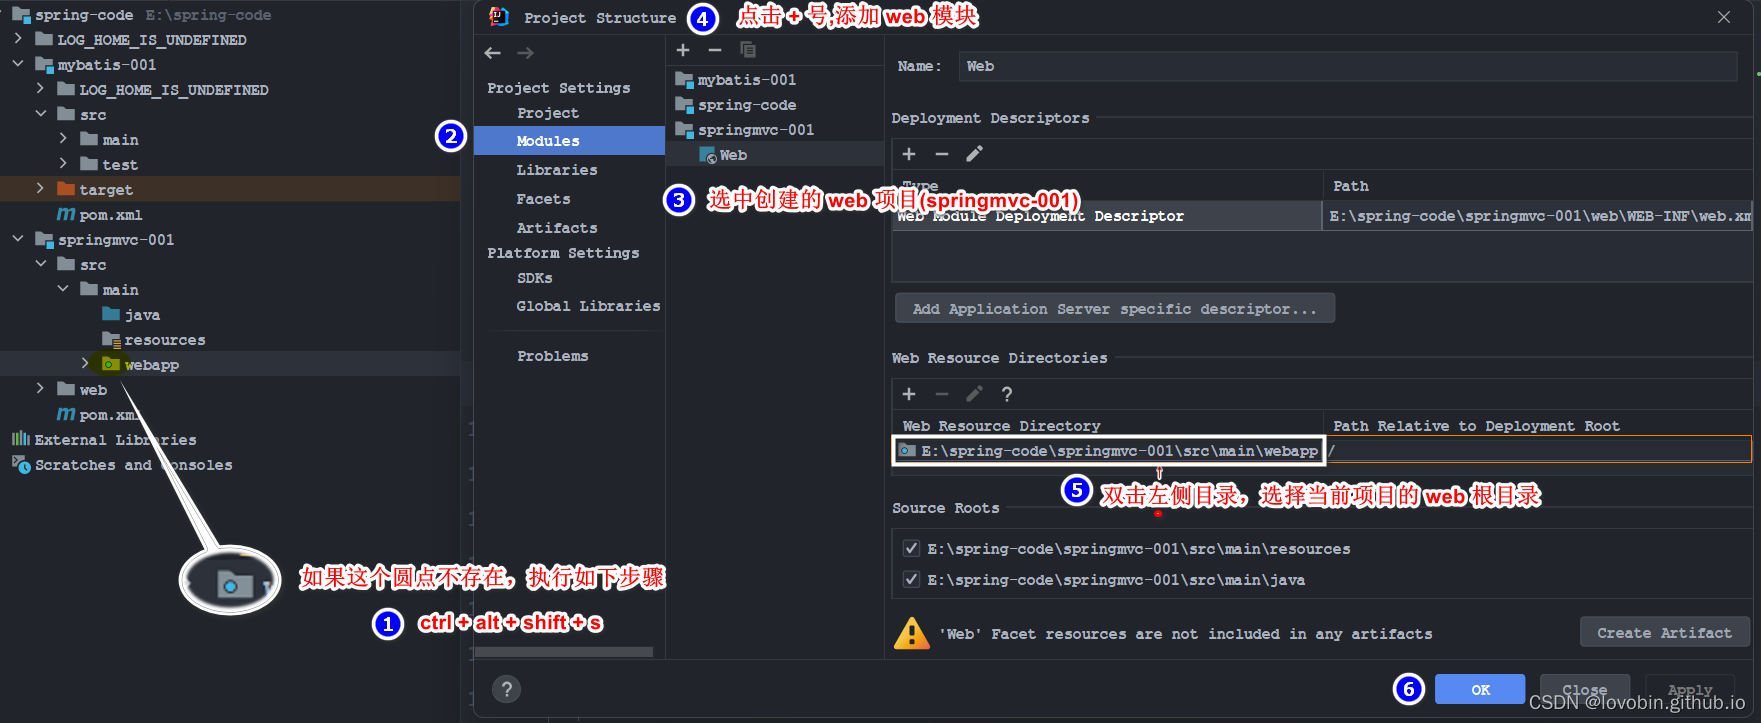The width and height of the screenshot is (1761, 723).
Task: Expand the target folder
Action: point(40,189)
